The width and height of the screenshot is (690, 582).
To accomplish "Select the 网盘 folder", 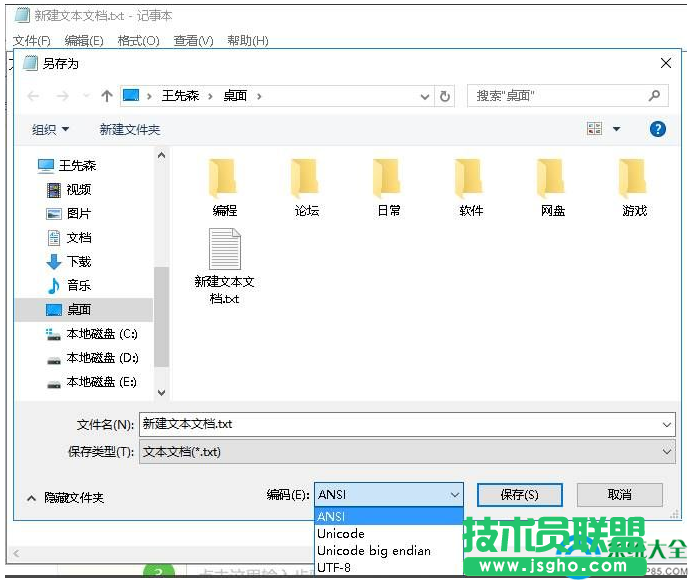I will [553, 188].
